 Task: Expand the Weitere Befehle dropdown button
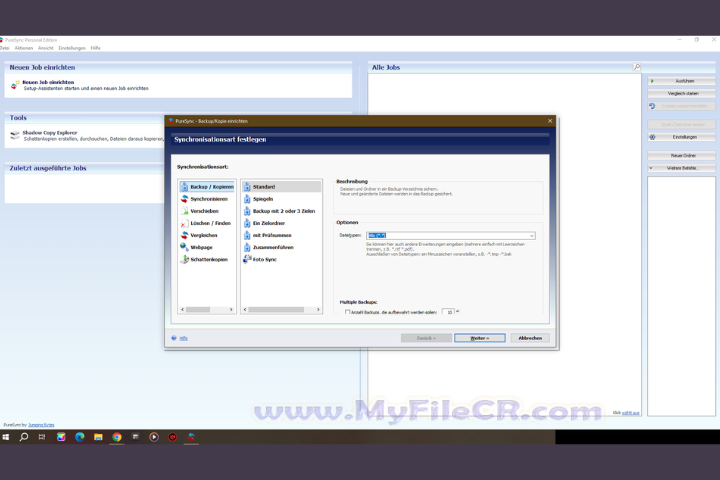[681, 168]
